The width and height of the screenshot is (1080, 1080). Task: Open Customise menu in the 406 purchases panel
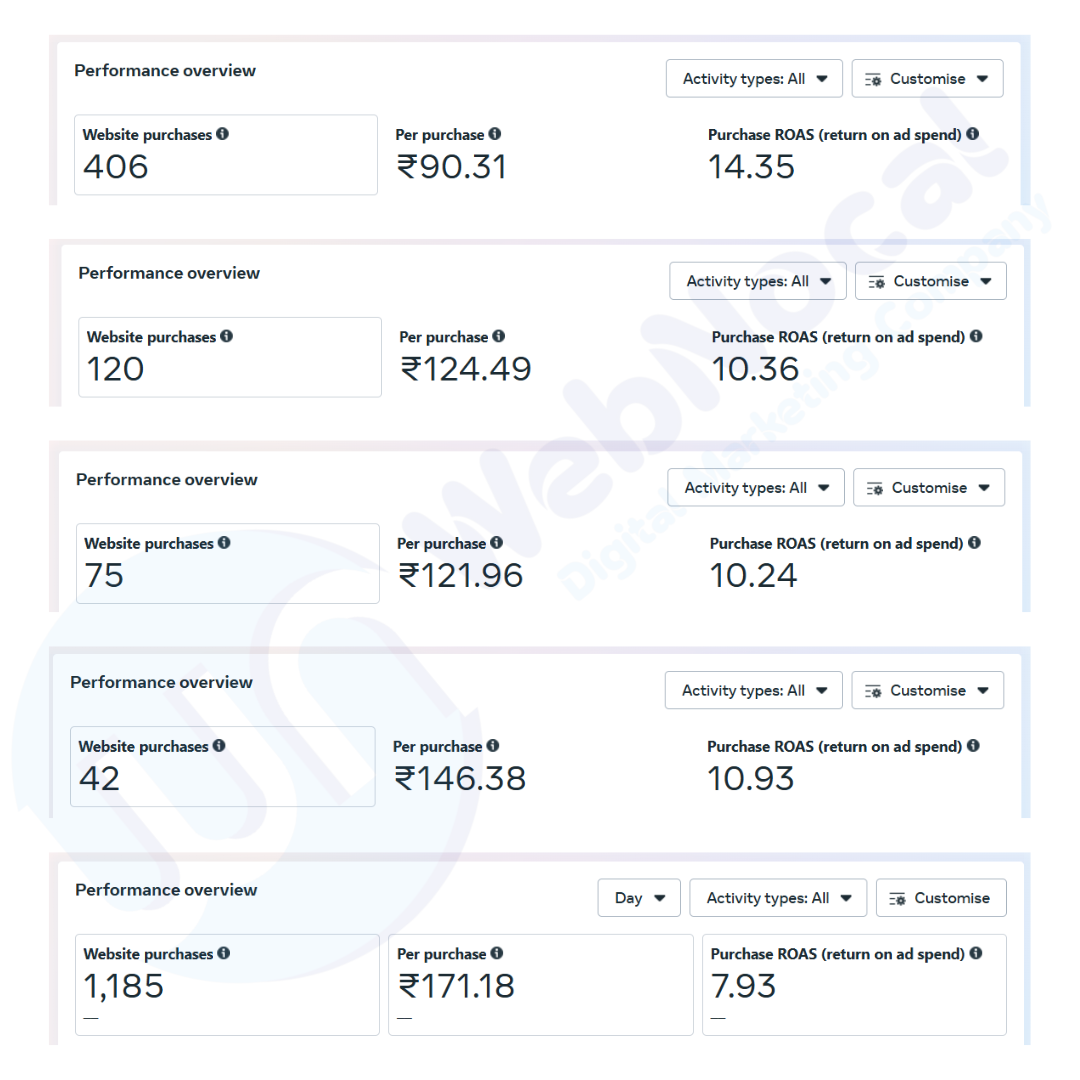[x=927, y=79]
